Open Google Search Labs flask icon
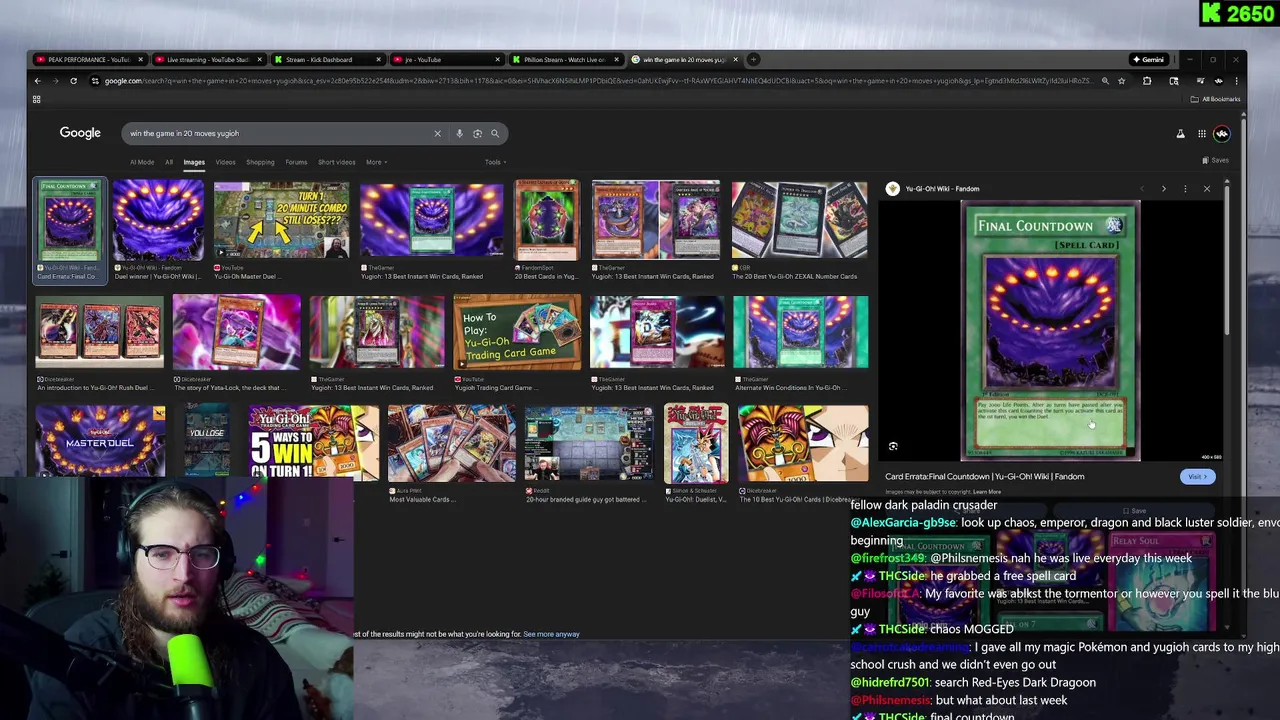Viewport: 1280px width, 720px height. pyautogui.click(x=1180, y=133)
